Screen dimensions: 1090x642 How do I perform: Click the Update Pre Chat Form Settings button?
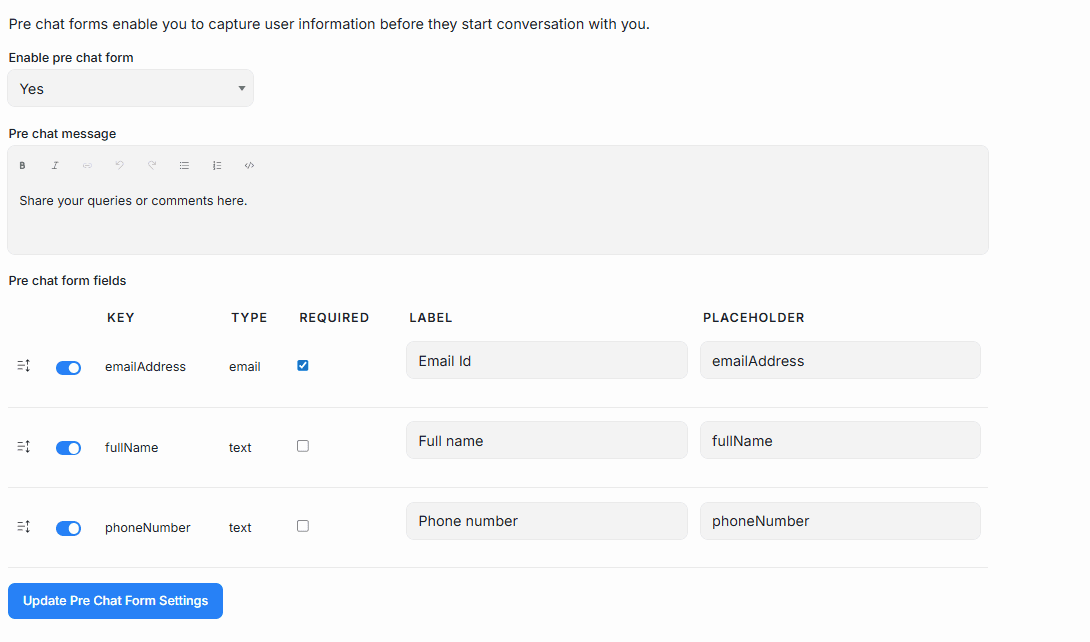[114, 601]
